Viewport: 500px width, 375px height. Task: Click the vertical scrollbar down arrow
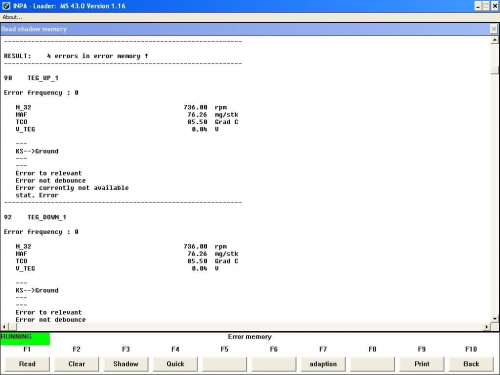(x=495, y=319)
